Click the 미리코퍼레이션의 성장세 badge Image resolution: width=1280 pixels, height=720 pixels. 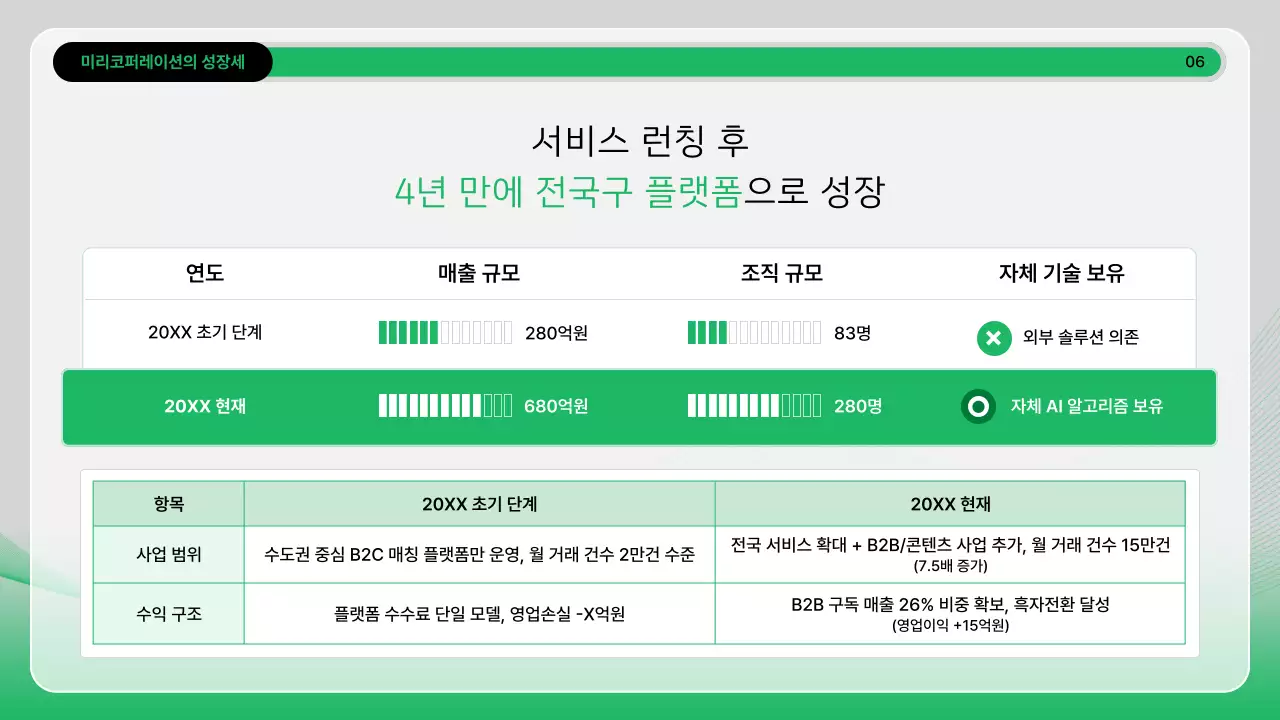(x=163, y=61)
